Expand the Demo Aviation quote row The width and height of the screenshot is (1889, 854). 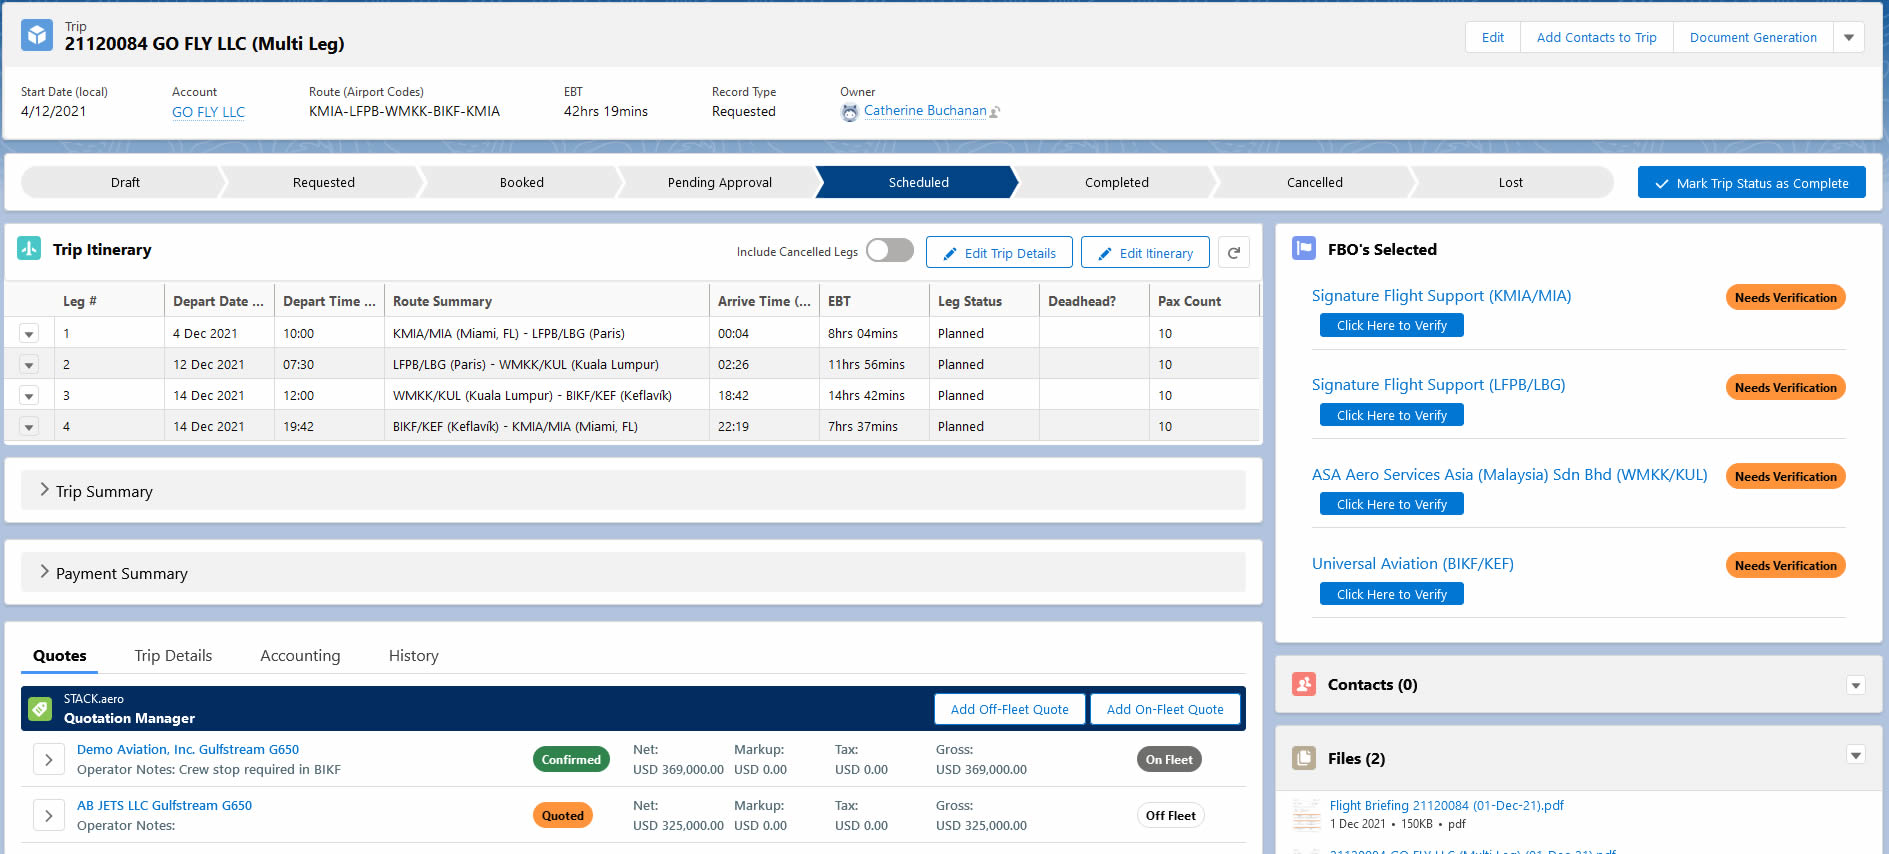coord(49,760)
